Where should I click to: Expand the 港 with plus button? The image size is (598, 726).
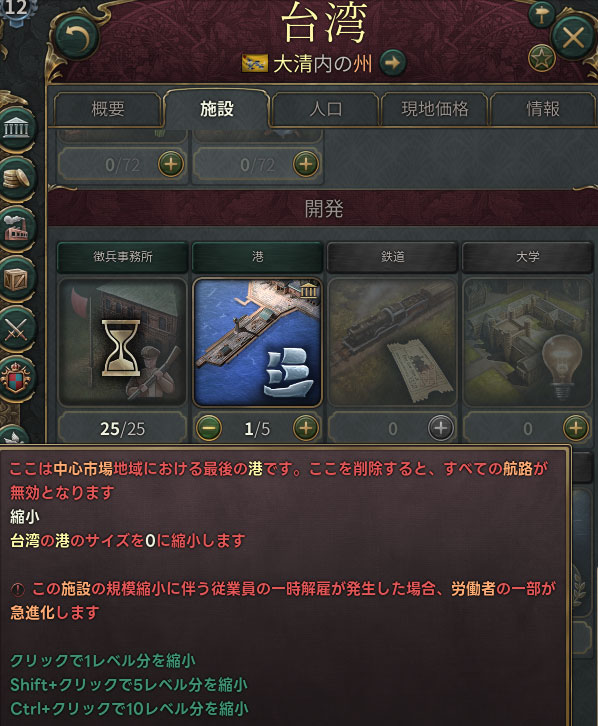[305, 428]
